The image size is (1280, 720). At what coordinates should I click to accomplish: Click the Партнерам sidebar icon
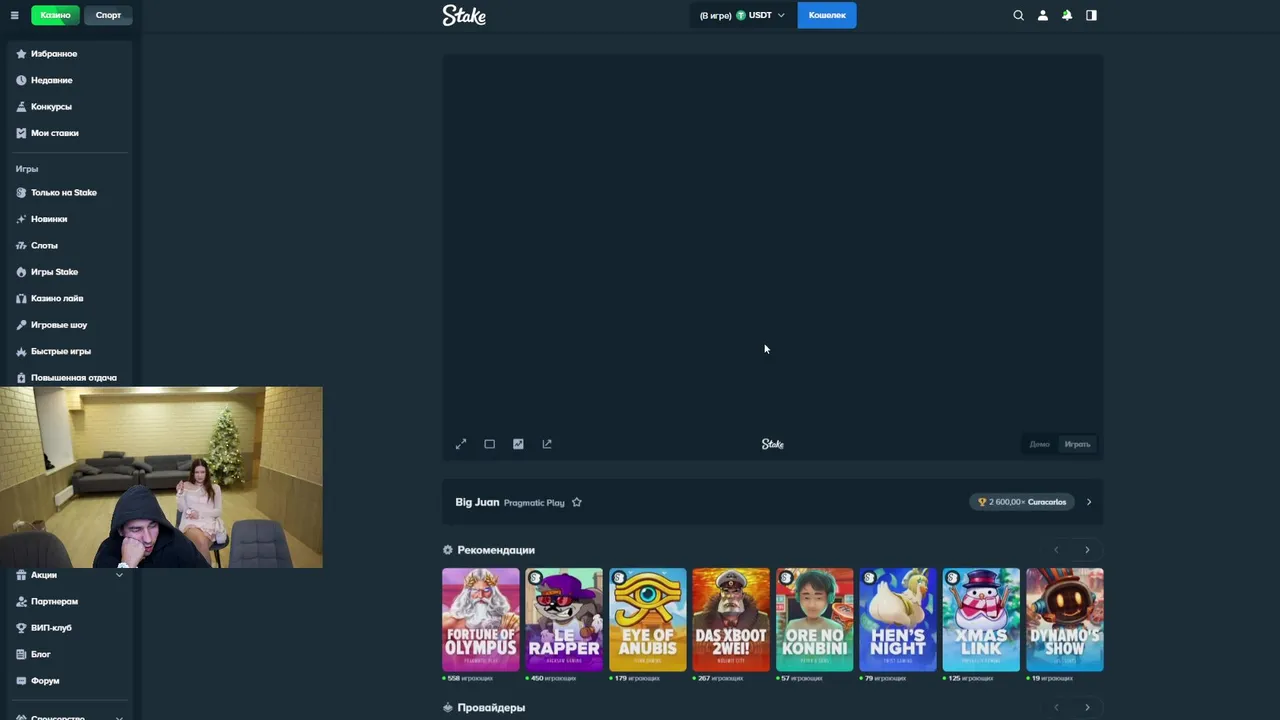pos(21,601)
